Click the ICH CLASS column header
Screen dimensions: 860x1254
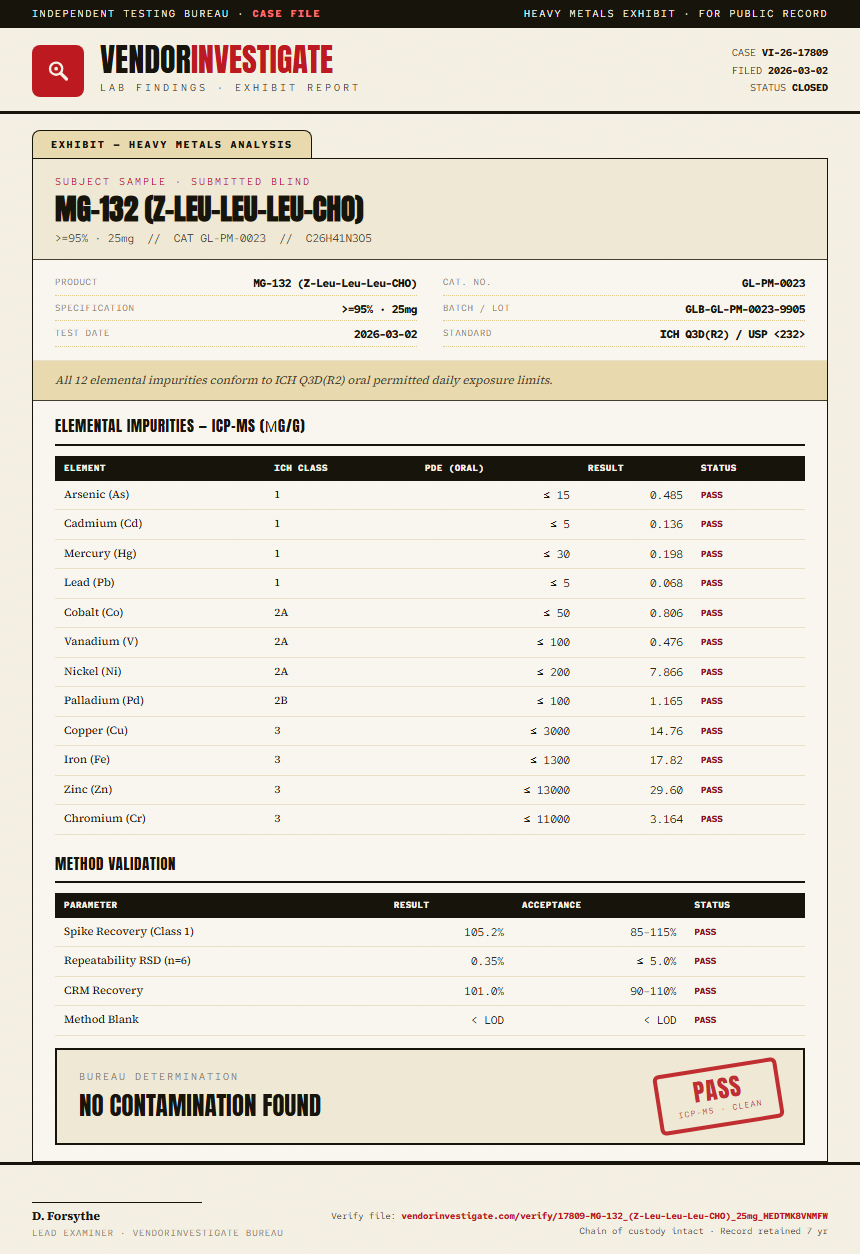pyautogui.click(x=301, y=468)
